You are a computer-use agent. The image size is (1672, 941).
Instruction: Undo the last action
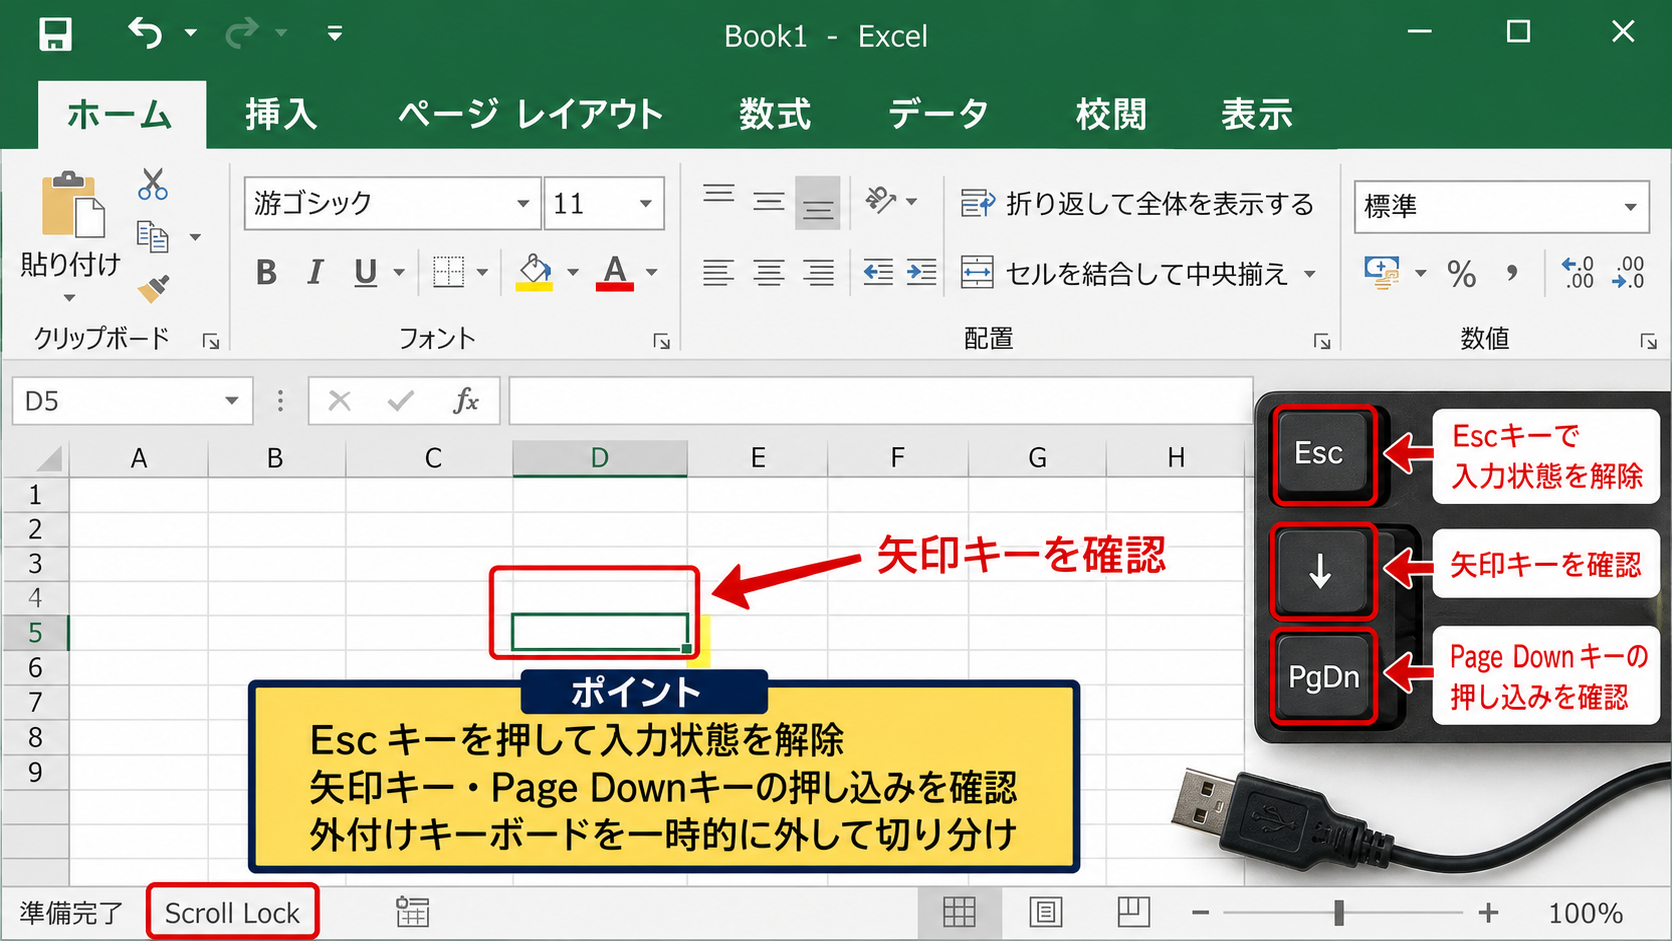(146, 34)
